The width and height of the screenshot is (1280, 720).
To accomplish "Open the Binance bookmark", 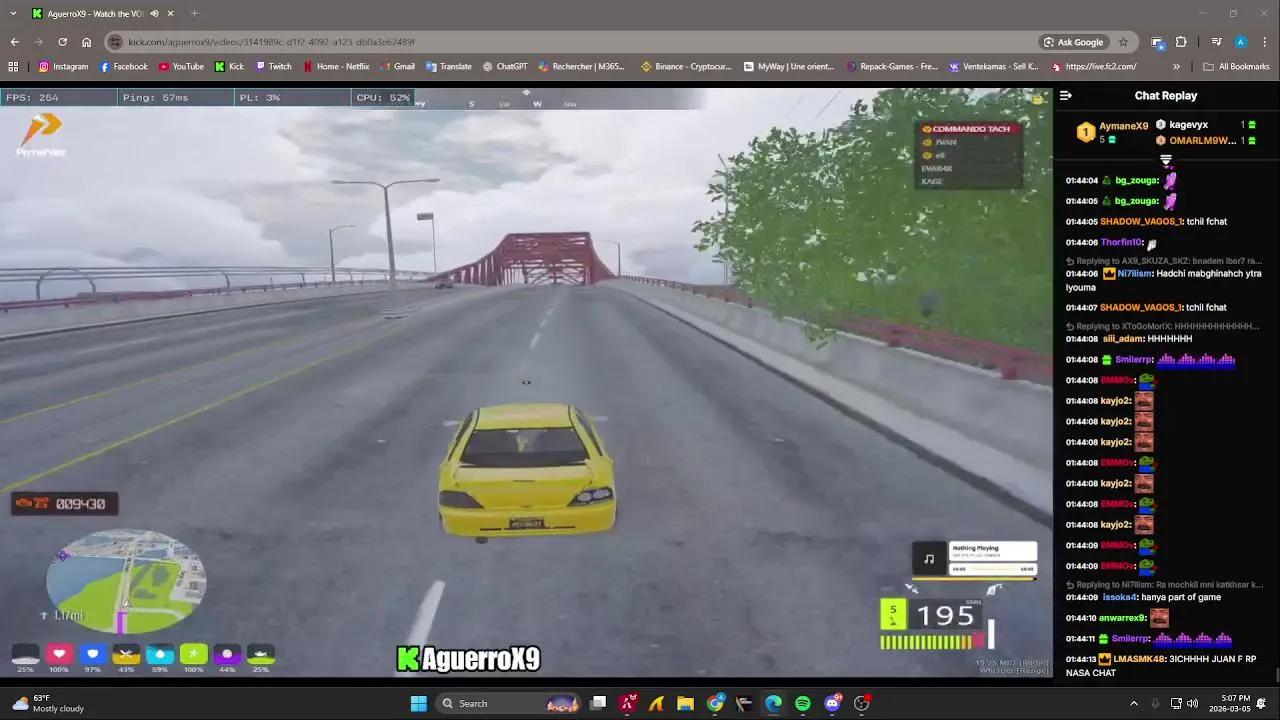I will [686, 67].
